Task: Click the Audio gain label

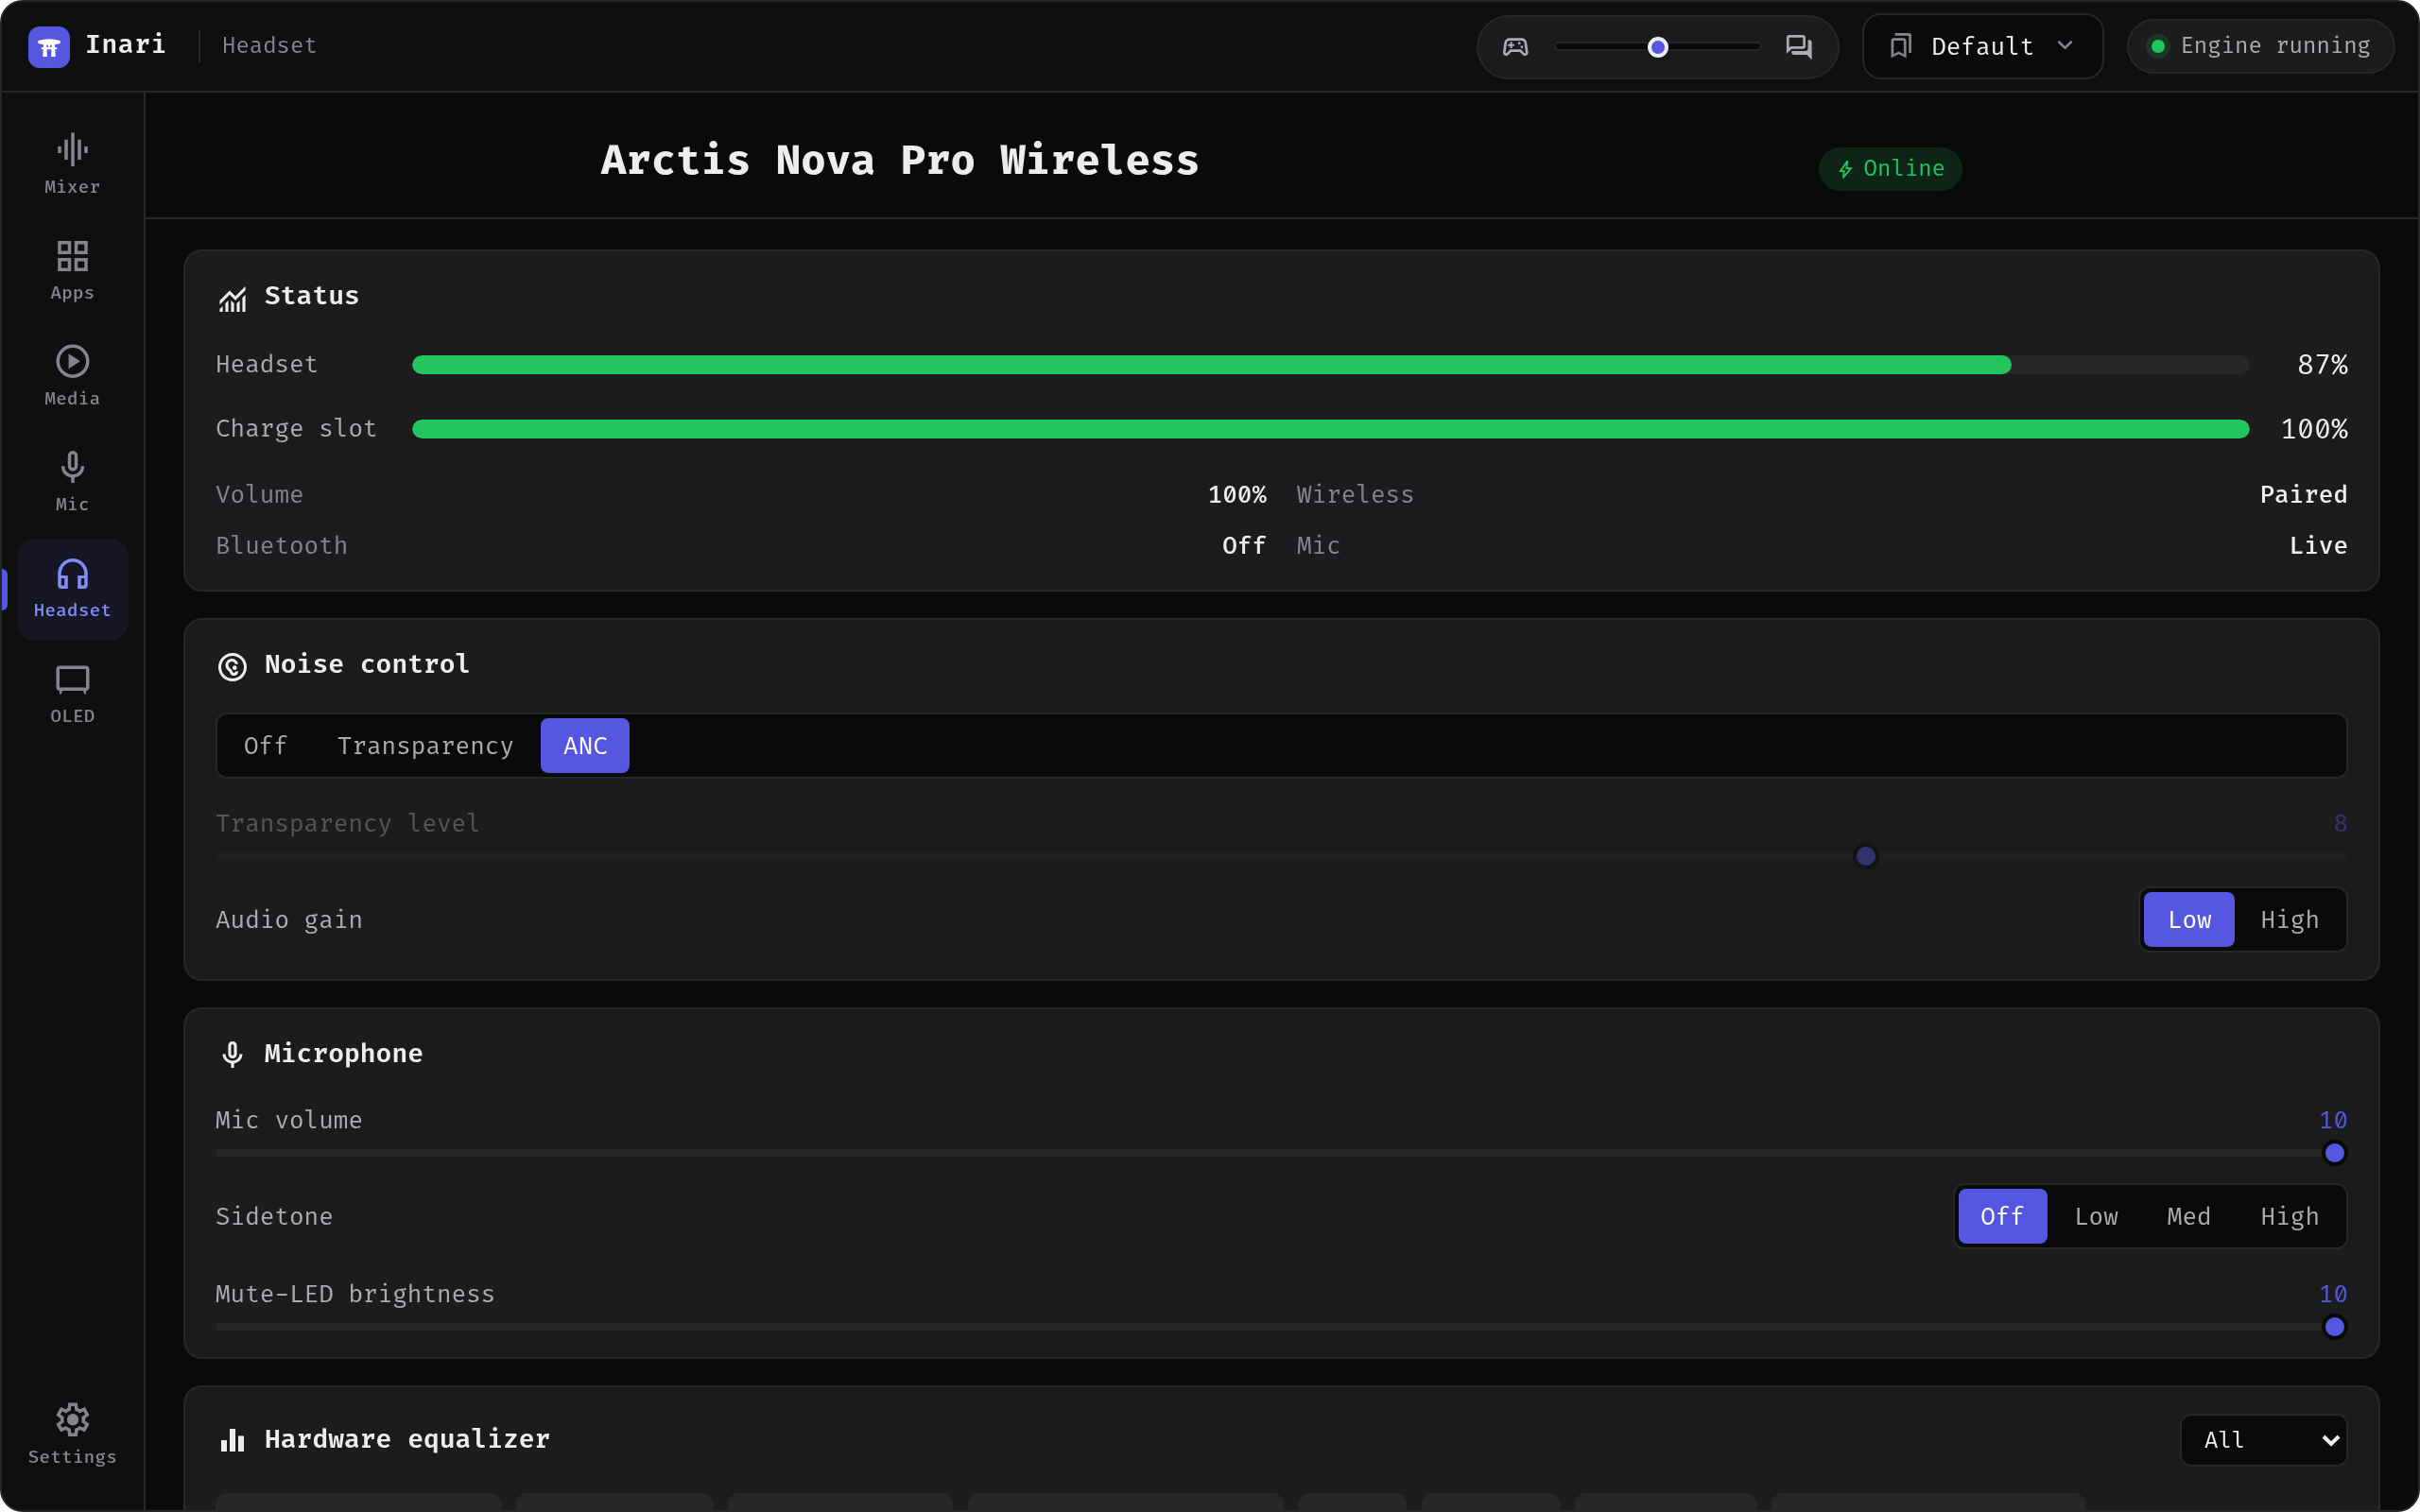Action: 289,920
